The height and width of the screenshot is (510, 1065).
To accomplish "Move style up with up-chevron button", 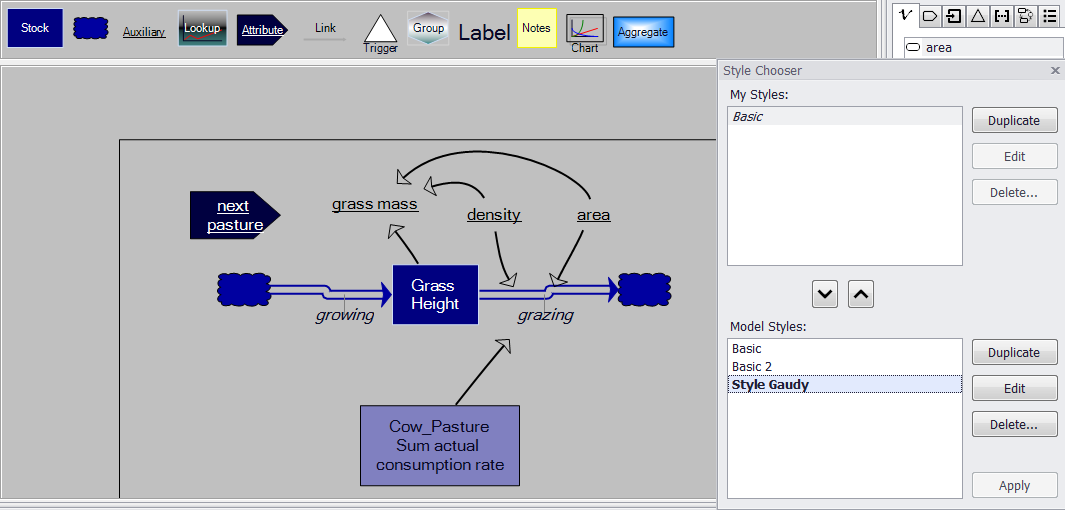I will 861,294.
